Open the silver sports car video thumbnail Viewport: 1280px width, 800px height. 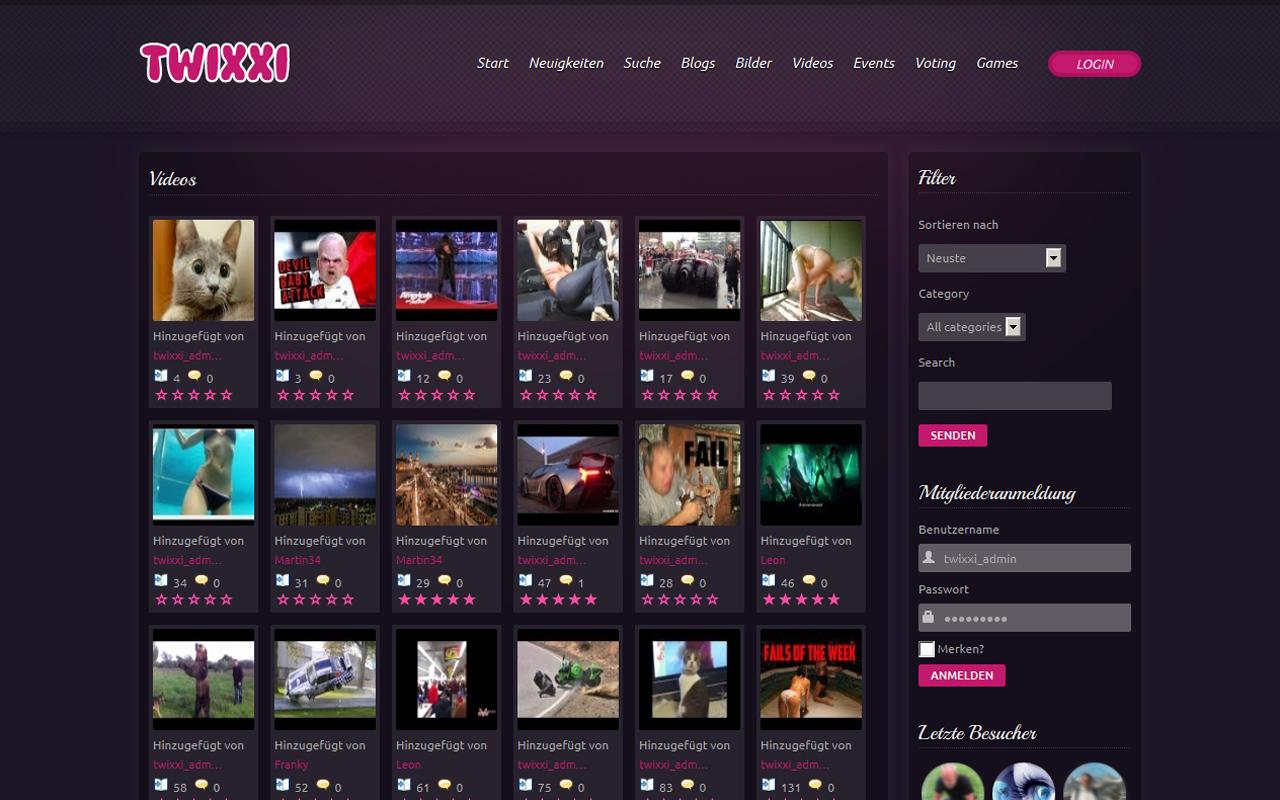tap(568, 475)
